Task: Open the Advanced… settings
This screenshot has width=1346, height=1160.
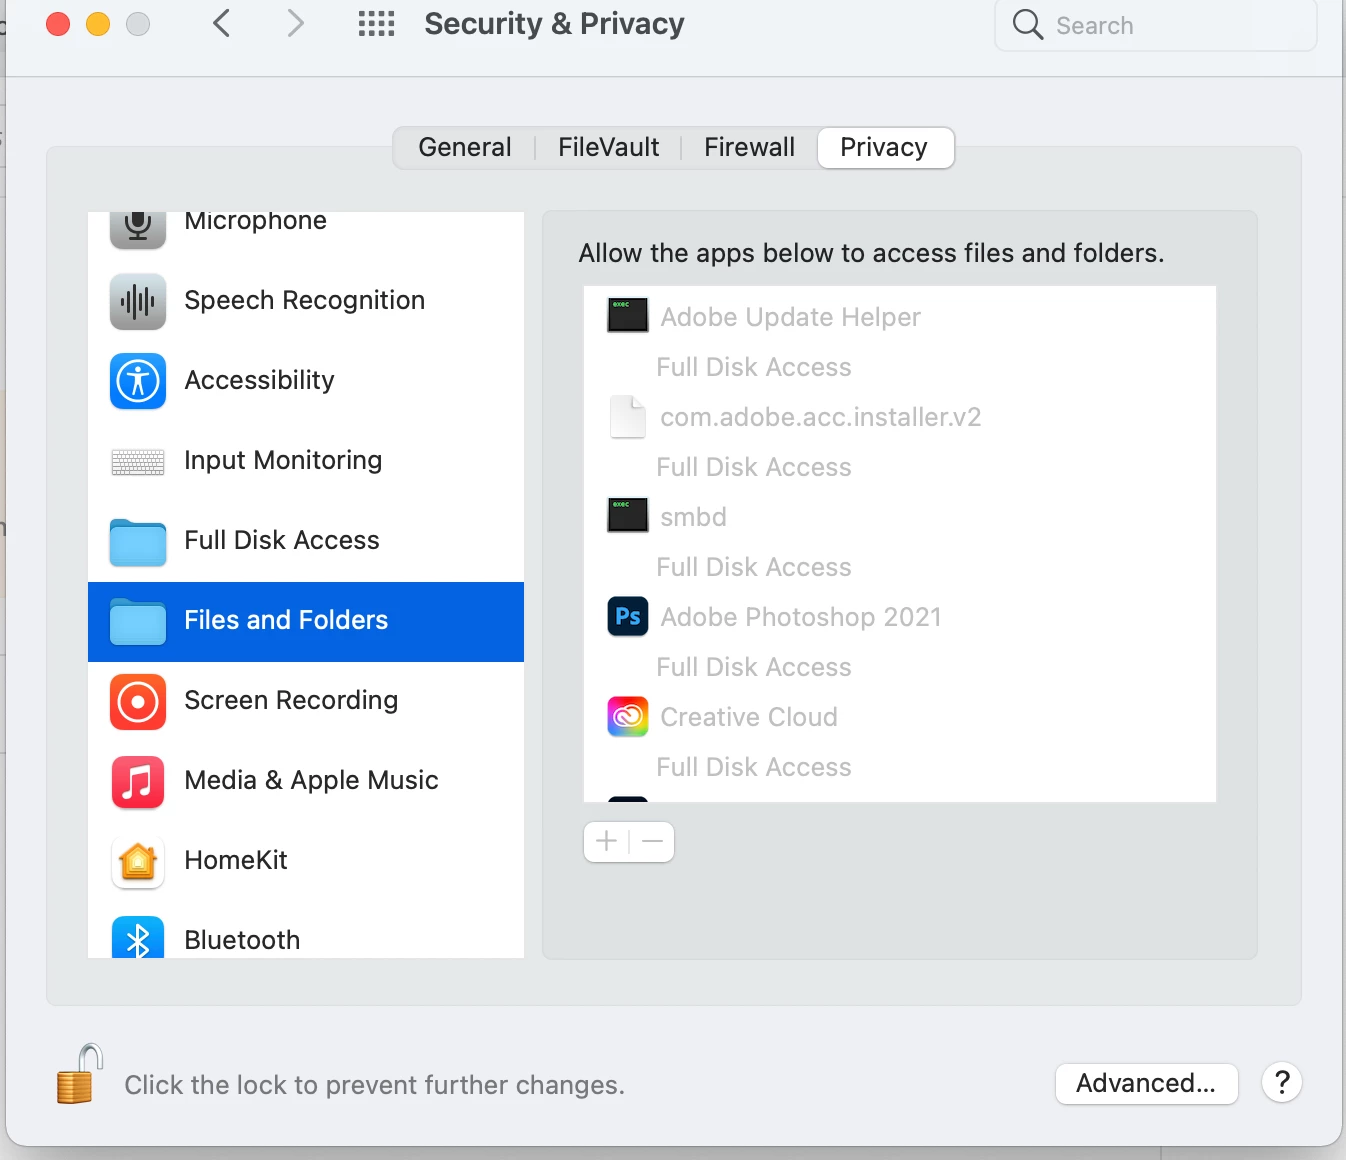Action: tap(1146, 1083)
